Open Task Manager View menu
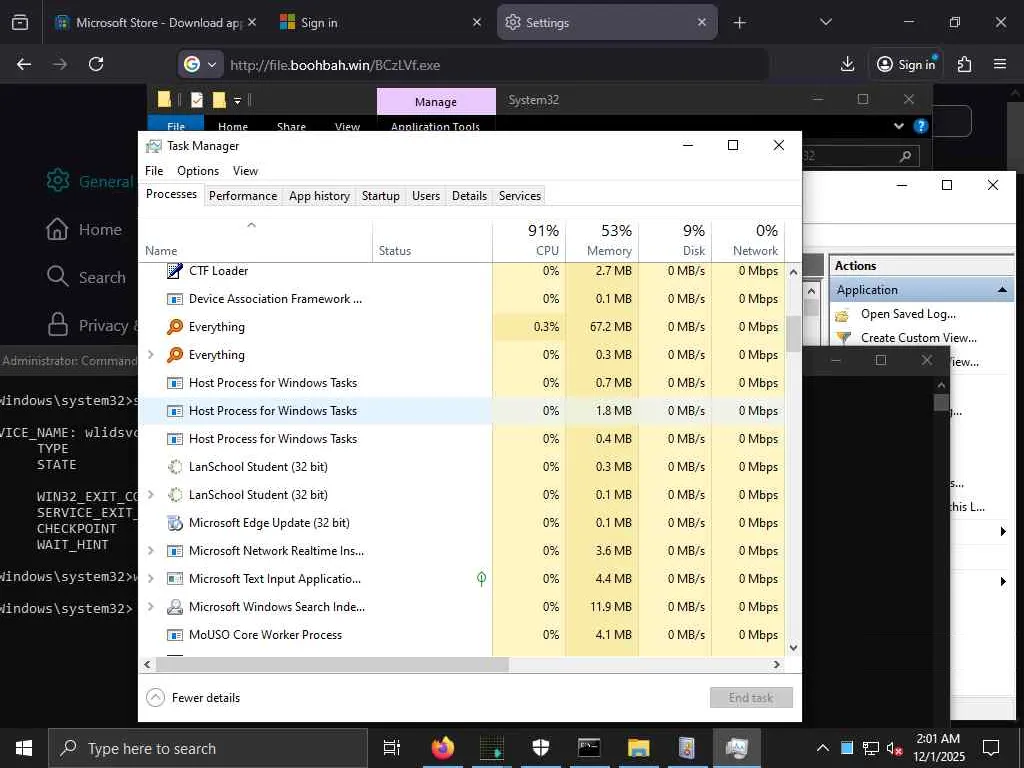Screen dimensions: 1024x768 pyautogui.click(x=246, y=170)
